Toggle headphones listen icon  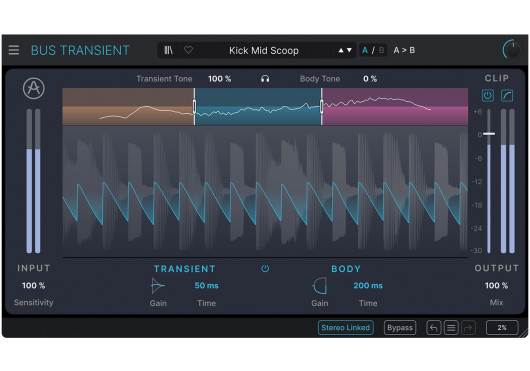(265, 79)
